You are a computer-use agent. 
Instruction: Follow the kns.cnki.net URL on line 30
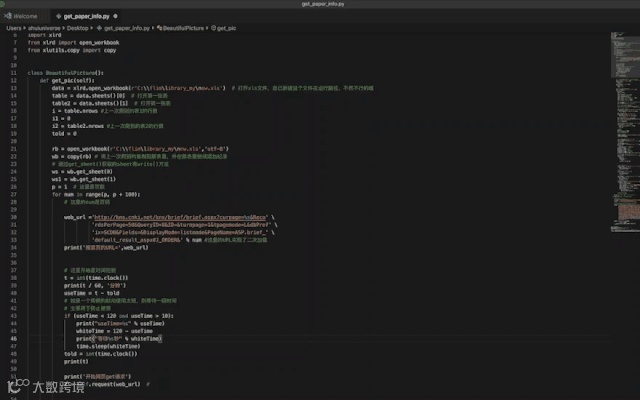pyautogui.click(x=180, y=217)
